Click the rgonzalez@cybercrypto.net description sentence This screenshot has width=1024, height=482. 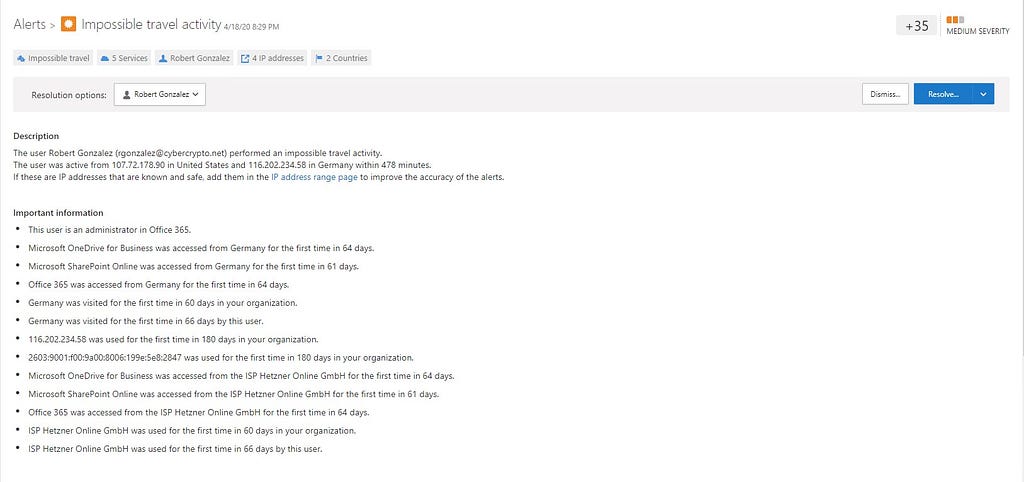[197, 153]
